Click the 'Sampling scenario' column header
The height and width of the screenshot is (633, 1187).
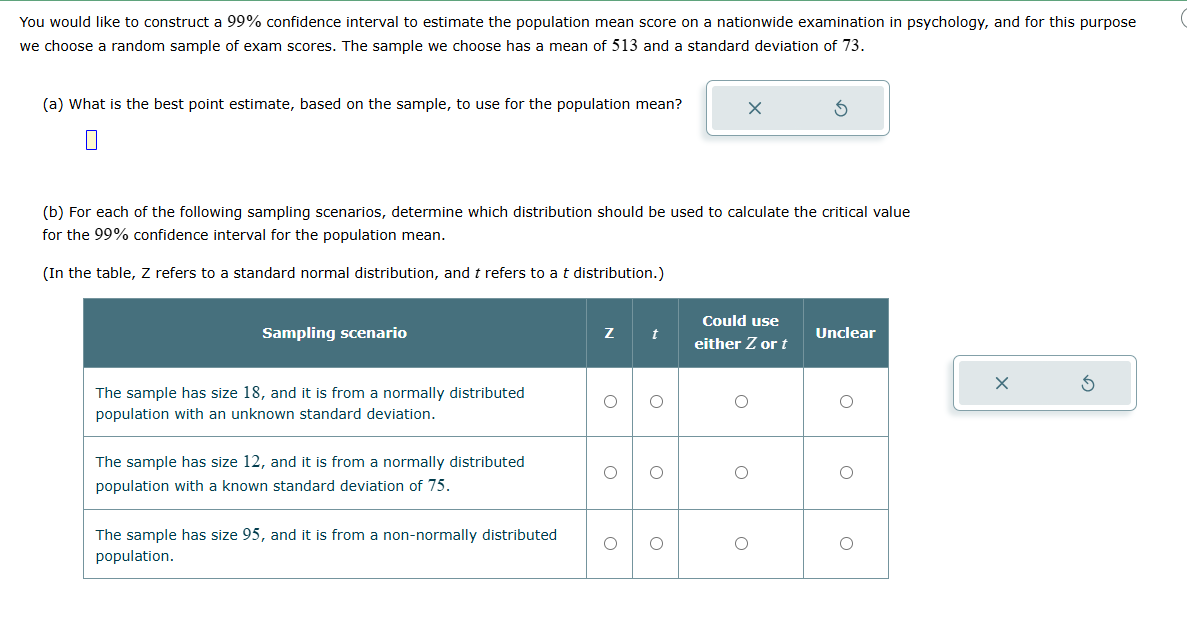[335, 333]
